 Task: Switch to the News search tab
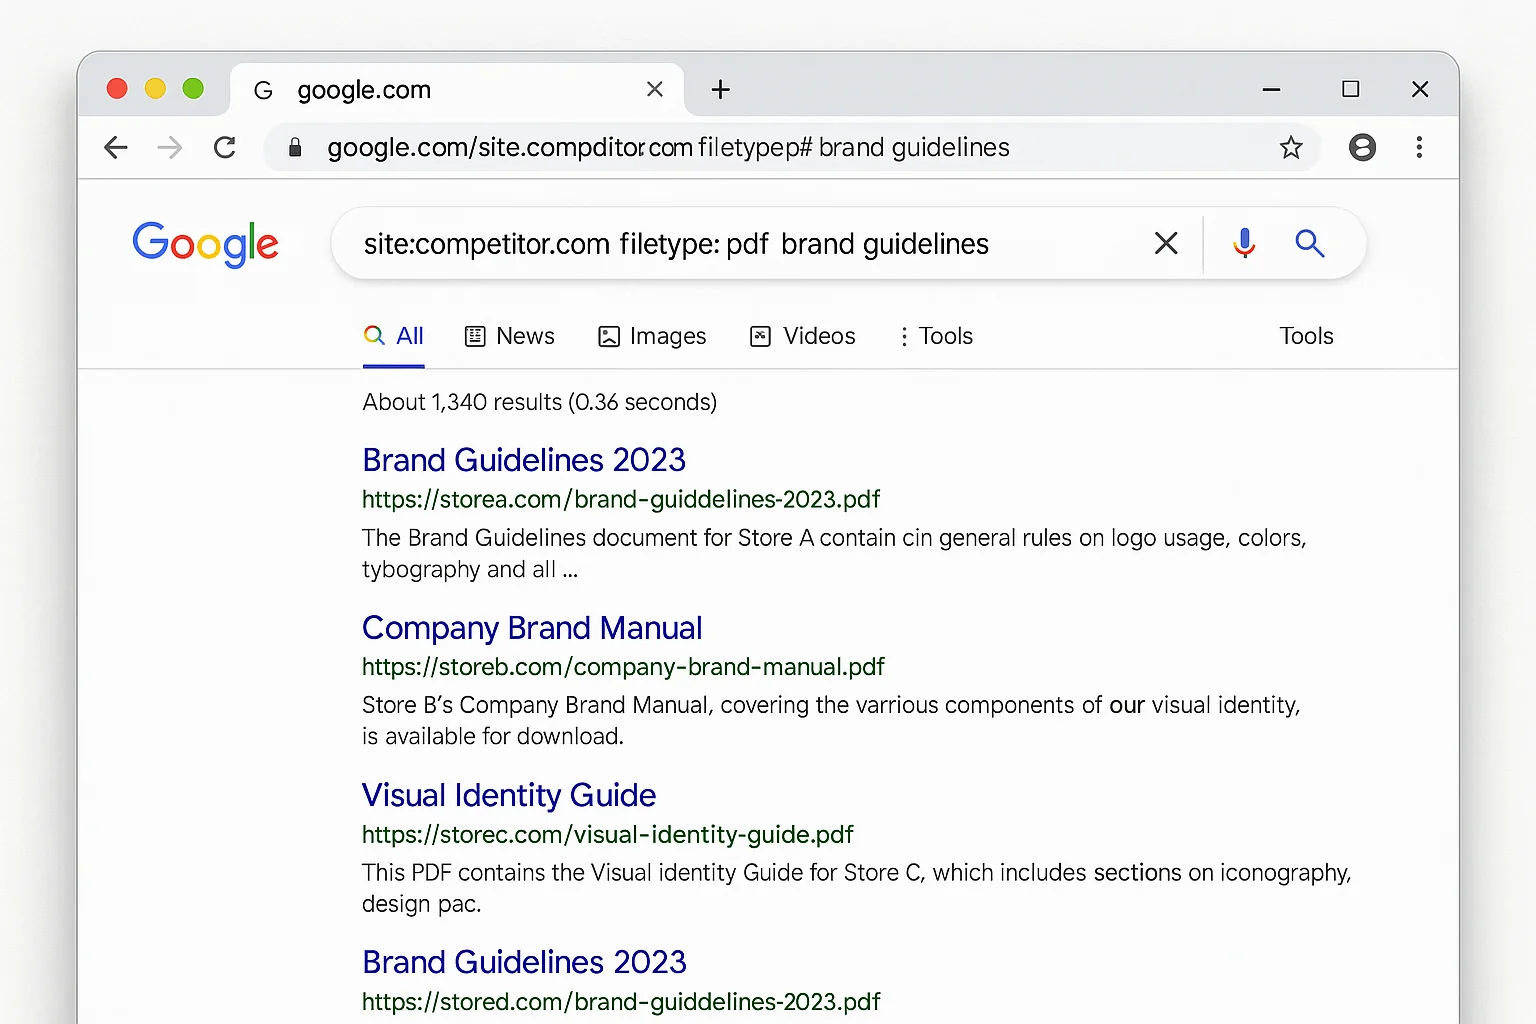click(x=510, y=336)
